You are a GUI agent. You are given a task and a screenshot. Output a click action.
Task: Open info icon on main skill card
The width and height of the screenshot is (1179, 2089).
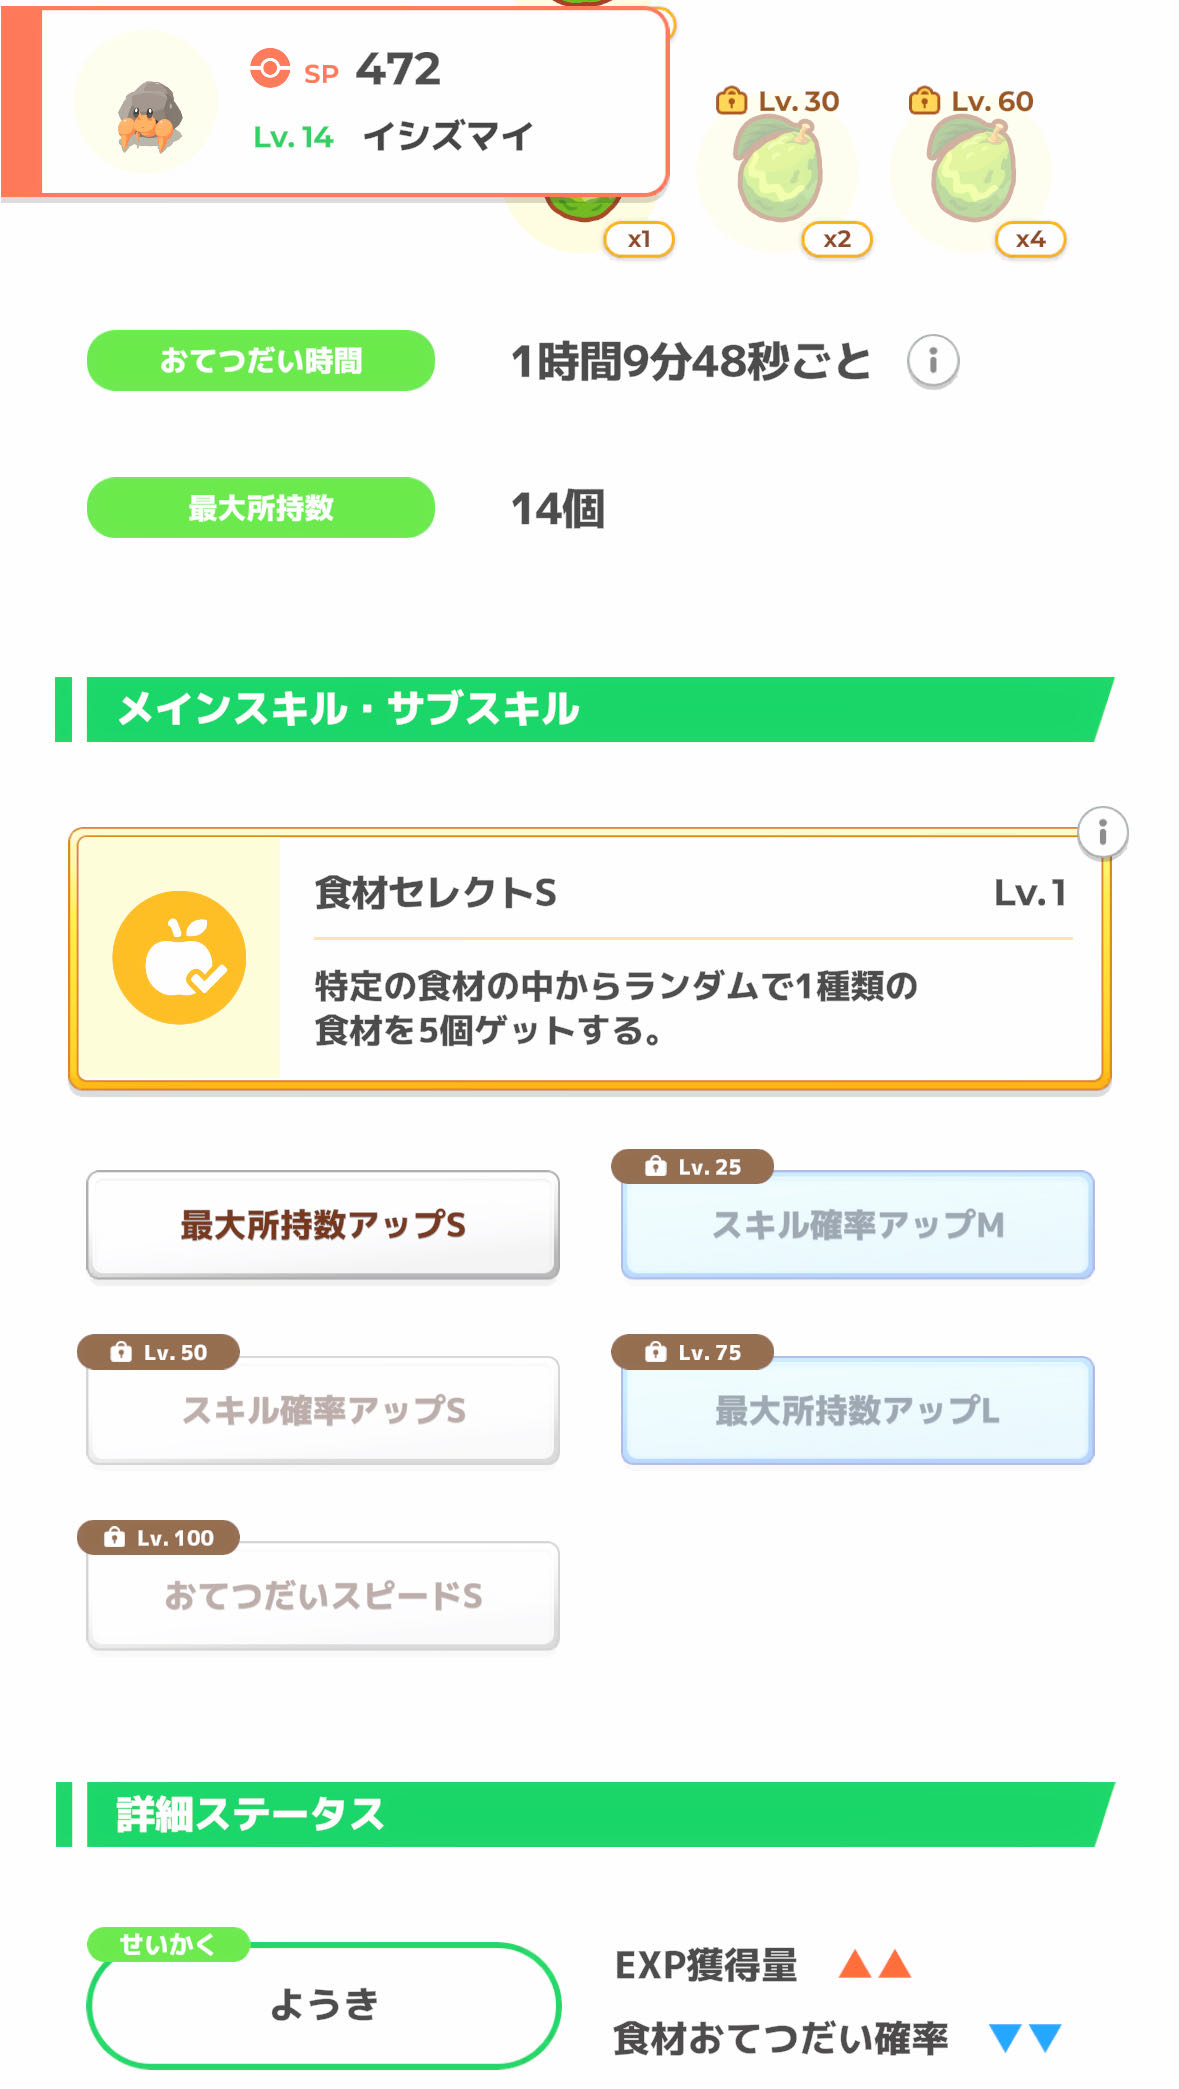(x=1102, y=832)
